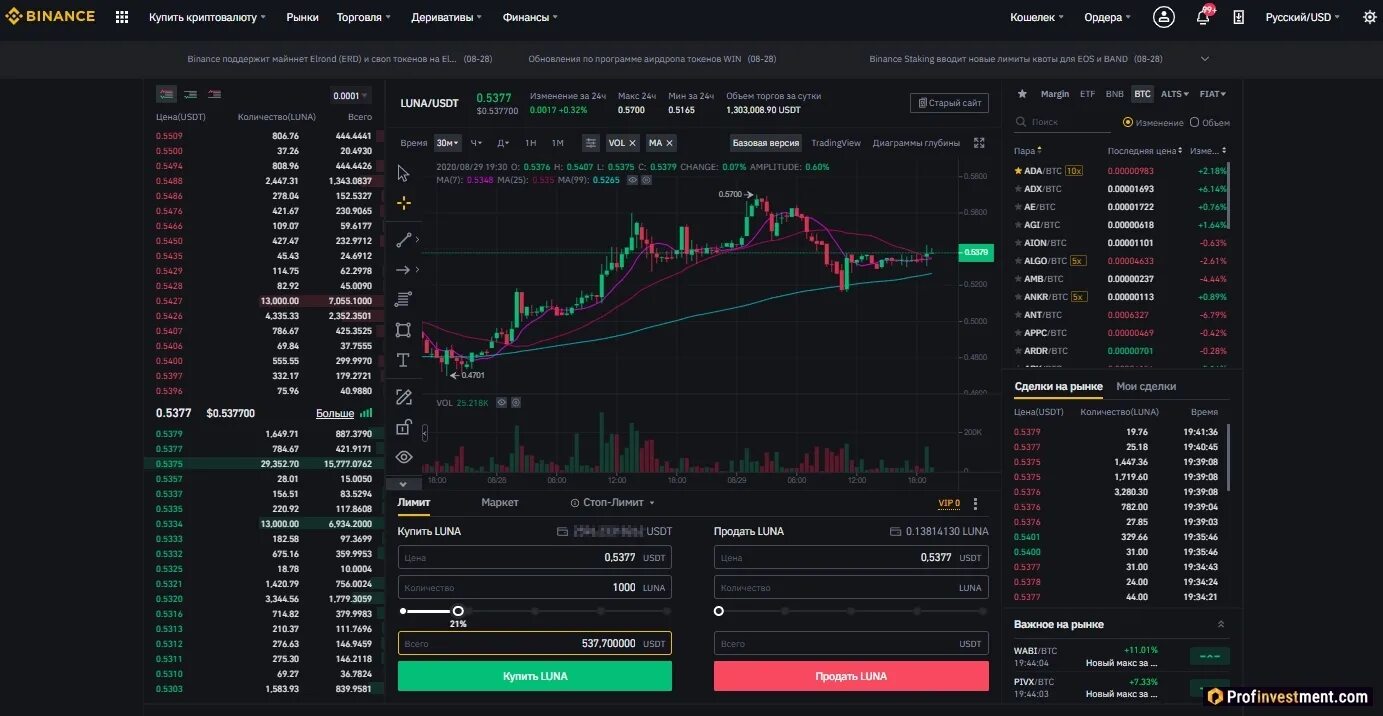This screenshot has width=1383, height=716.
Task: Open the 0.0001 price precision dropdown
Action: click(x=351, y=96)
